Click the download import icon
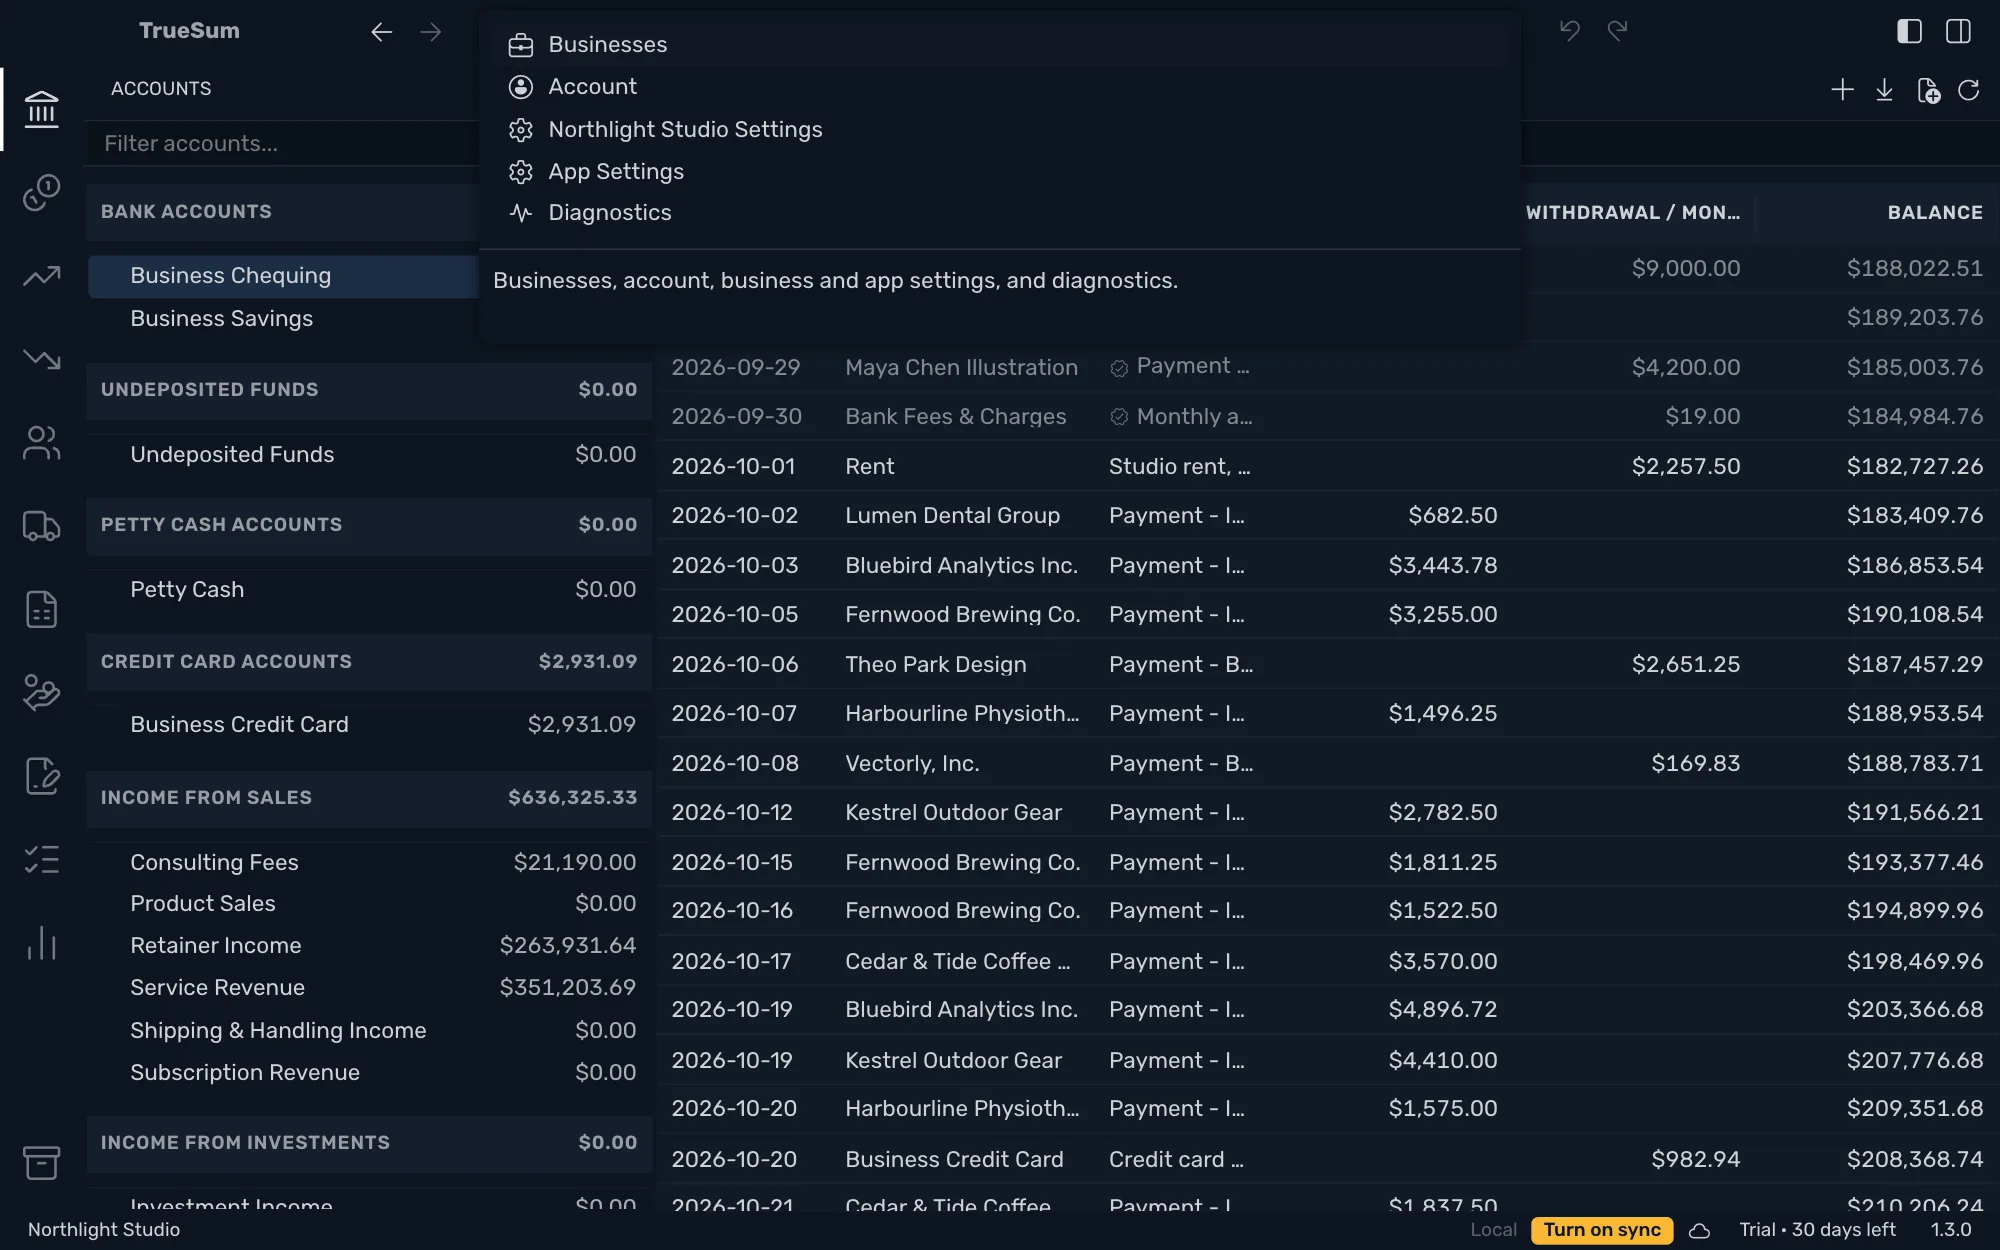The height and width of the screenshot is (1250, 2000). pos(1884,90)
